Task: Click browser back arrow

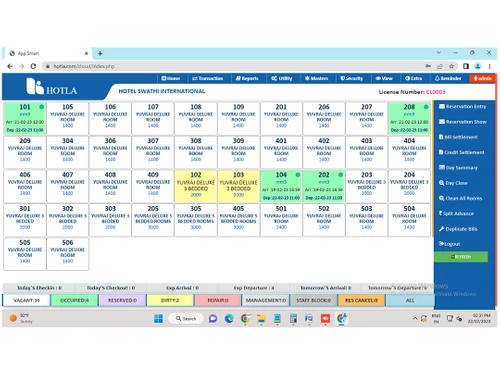Action: point(10,66)
